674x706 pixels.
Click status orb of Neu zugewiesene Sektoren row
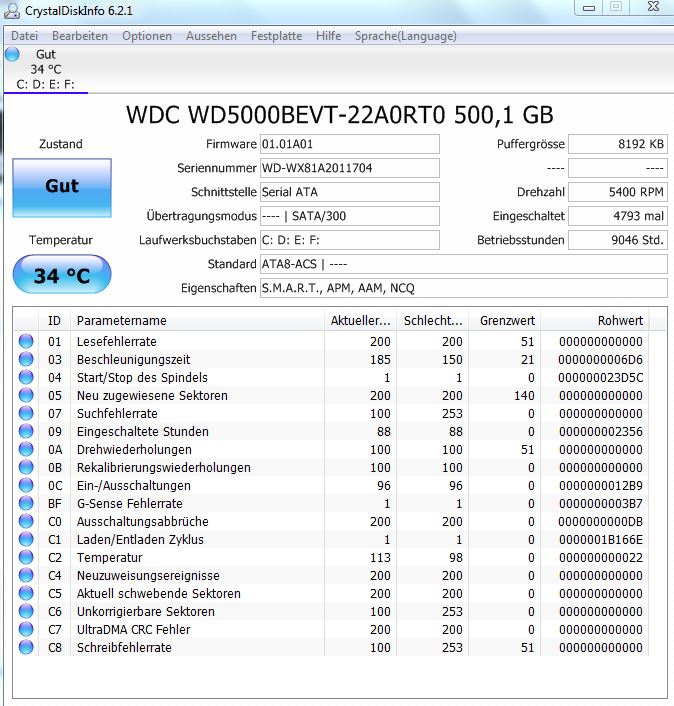click(x=26, y=395)
